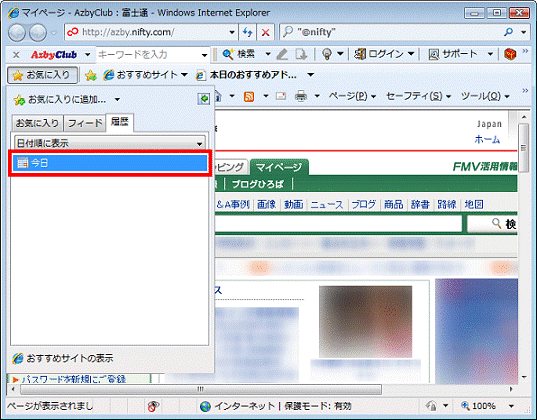
Task: Click the 商品 search category
Action: [x=393, y=205]
